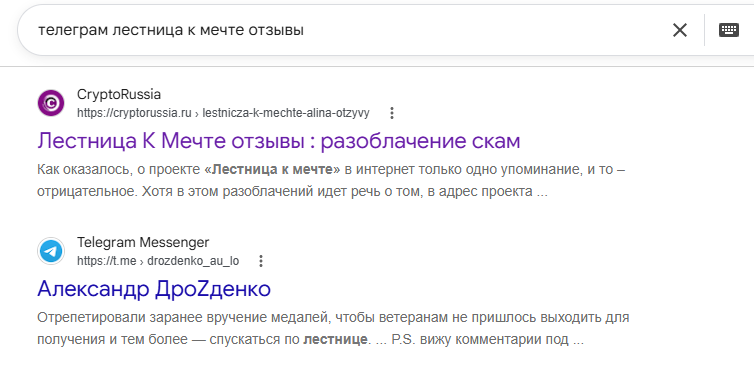
Task: Open more options for the CryptoRussia result
Action: pos(392,113)
